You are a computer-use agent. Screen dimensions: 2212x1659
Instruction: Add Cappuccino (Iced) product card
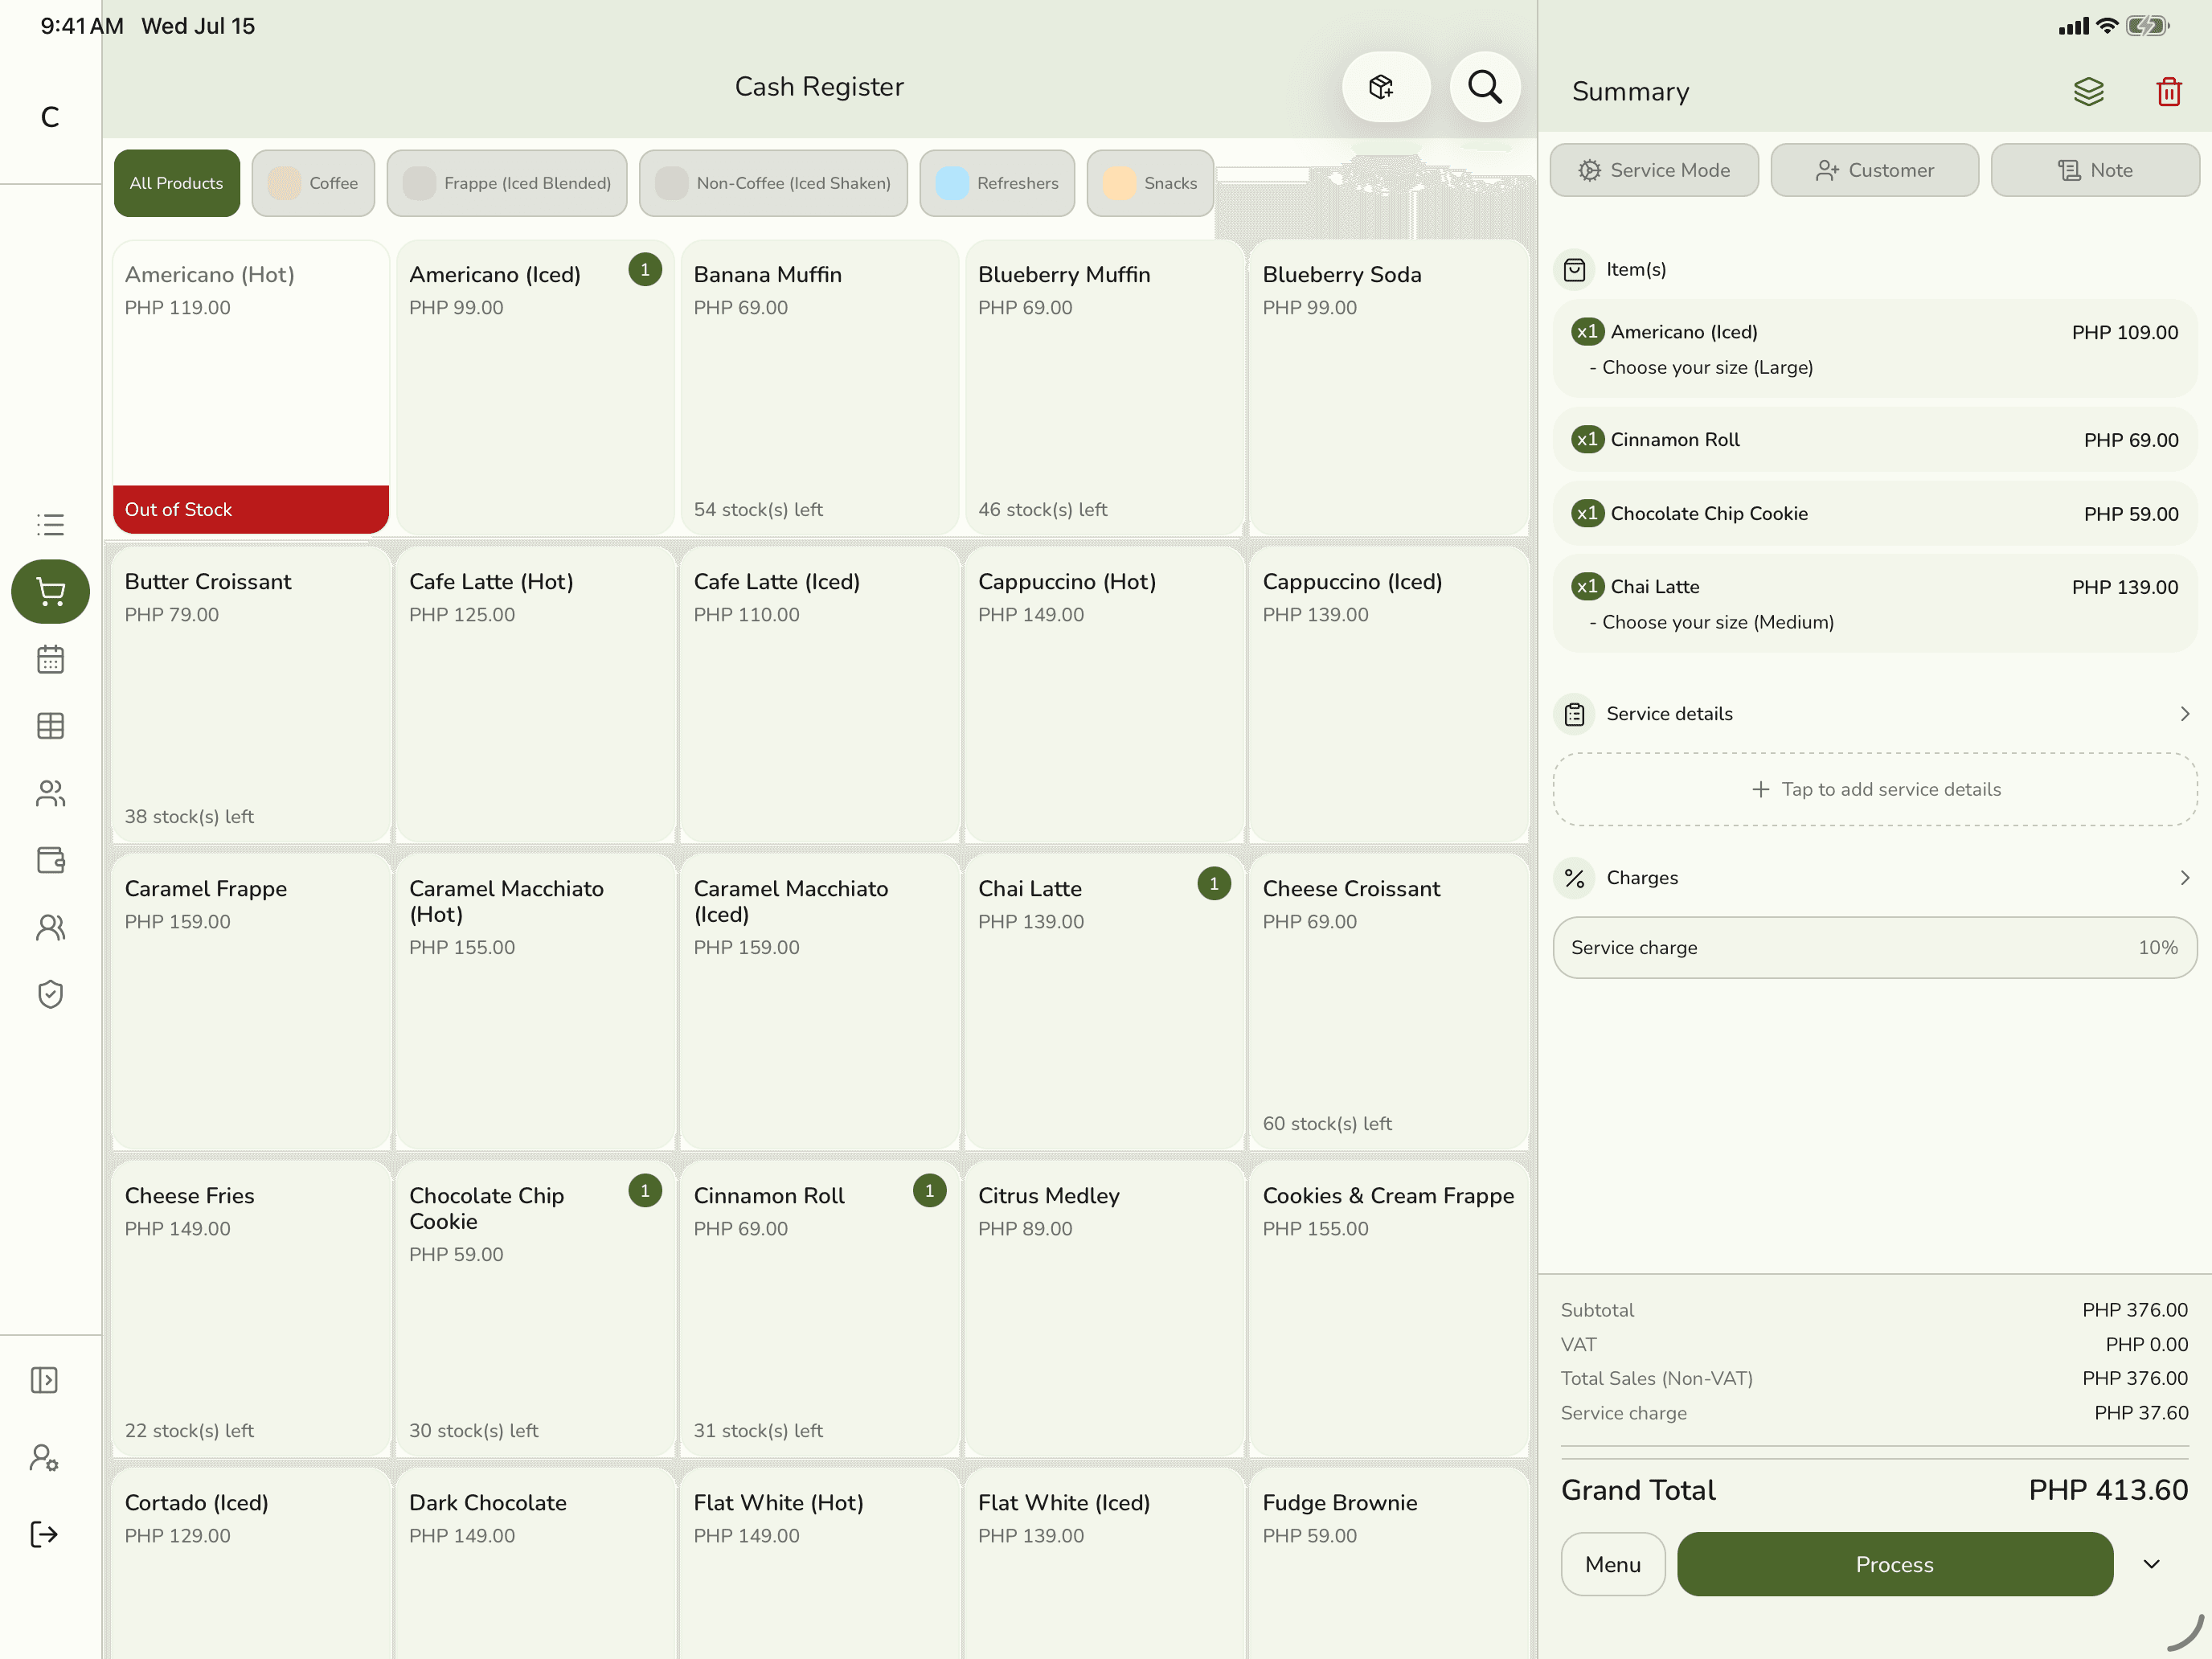tap(1389, 694)
